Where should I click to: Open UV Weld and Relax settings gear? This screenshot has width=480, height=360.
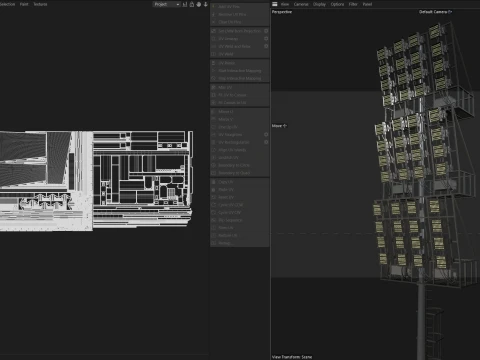pyautogui.click(x=266, y=46)
